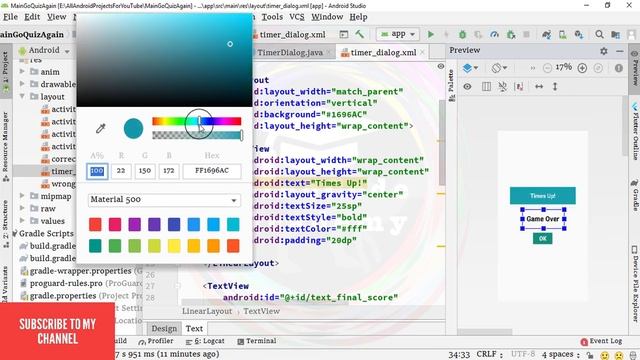The image size is (640, 360).
Task: Expand the anim folder
Action: click(x=22, y=71)
